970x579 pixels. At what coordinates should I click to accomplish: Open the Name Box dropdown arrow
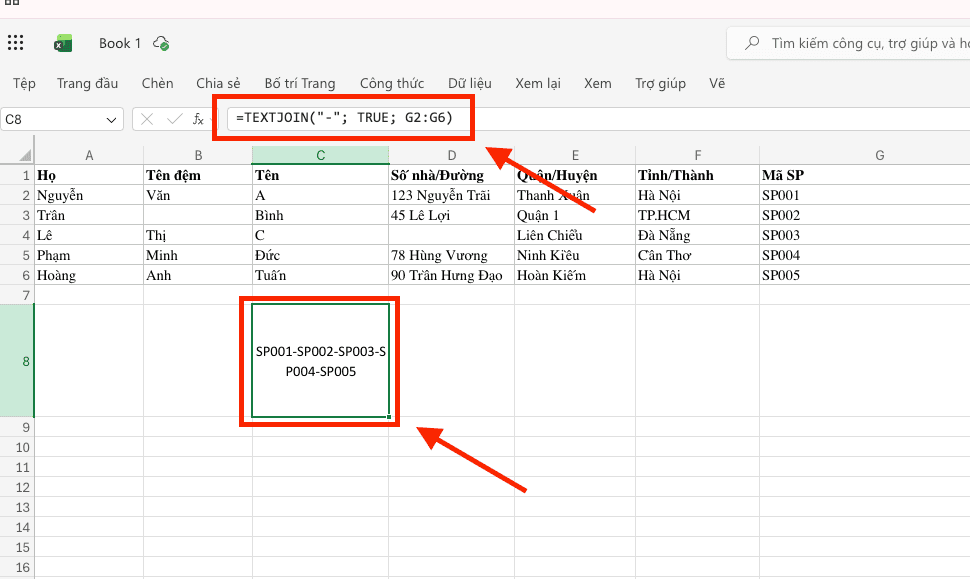tap(111, 119)
